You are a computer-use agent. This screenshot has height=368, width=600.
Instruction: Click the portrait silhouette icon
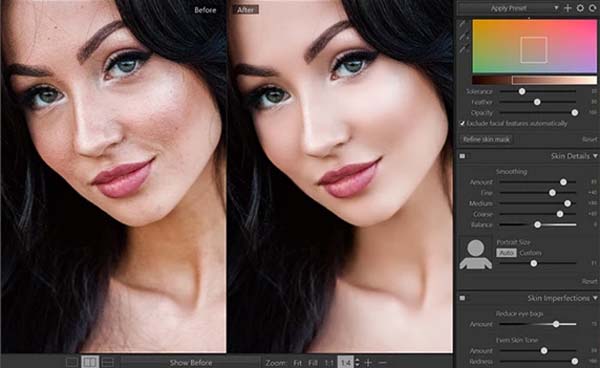(x=476, y=254)
